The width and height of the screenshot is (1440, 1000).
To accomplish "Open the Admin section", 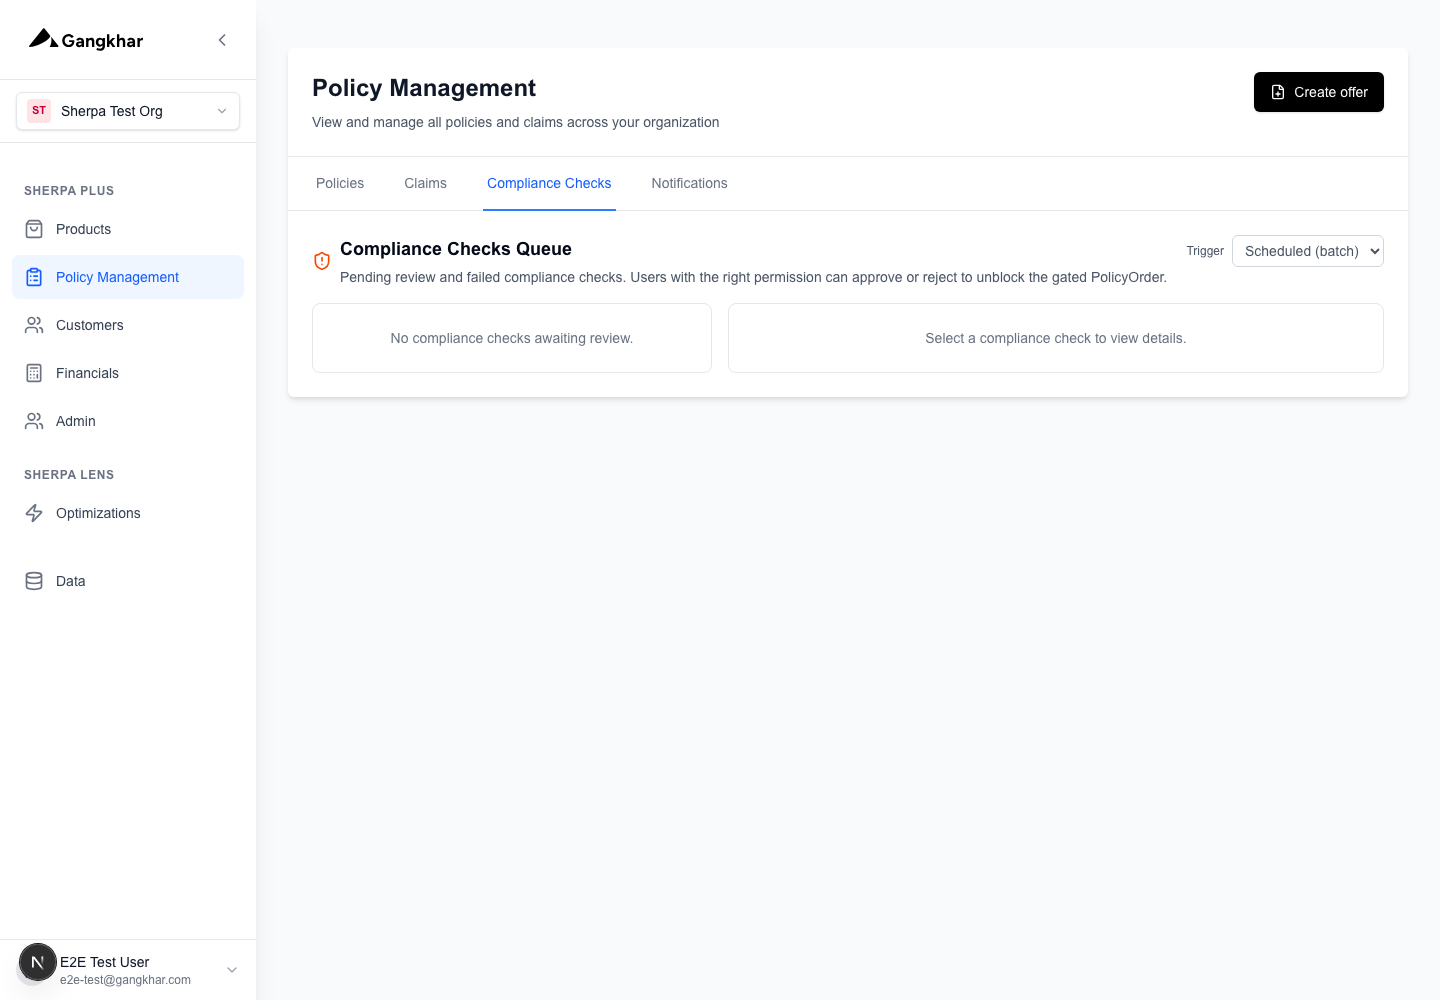I will coord(128,421).
